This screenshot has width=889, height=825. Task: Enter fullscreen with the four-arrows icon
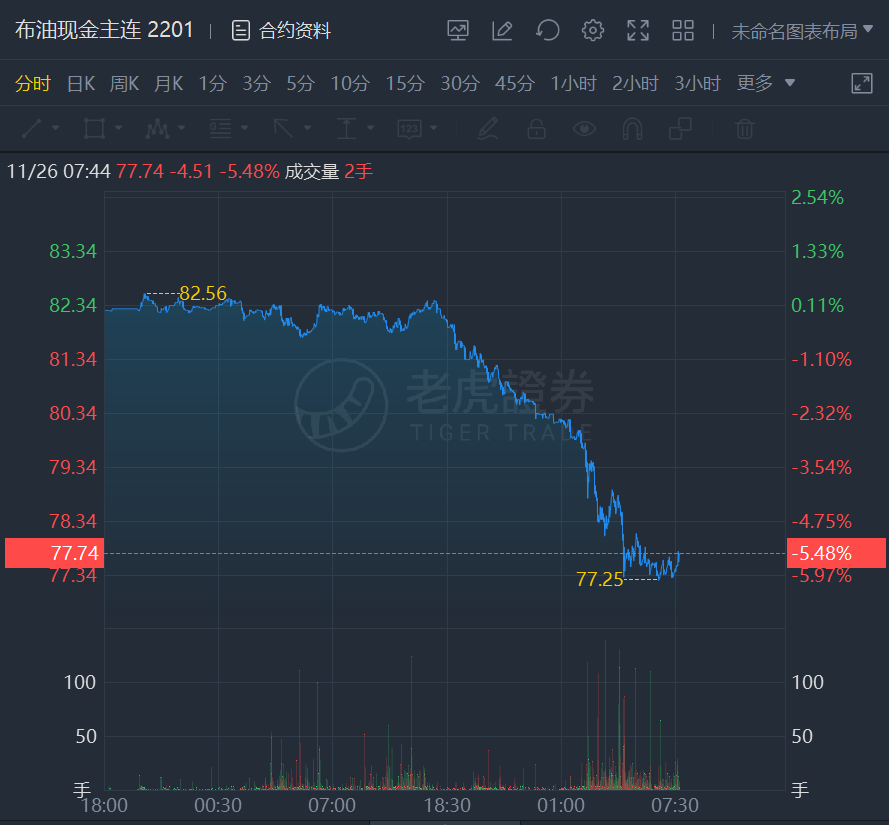(638, 31)
